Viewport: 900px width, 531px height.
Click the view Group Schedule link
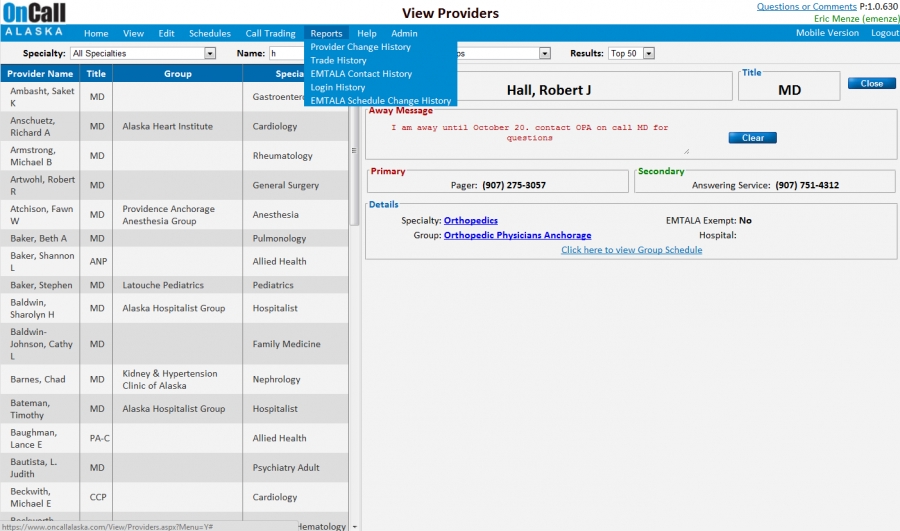(x=631, y=250)
